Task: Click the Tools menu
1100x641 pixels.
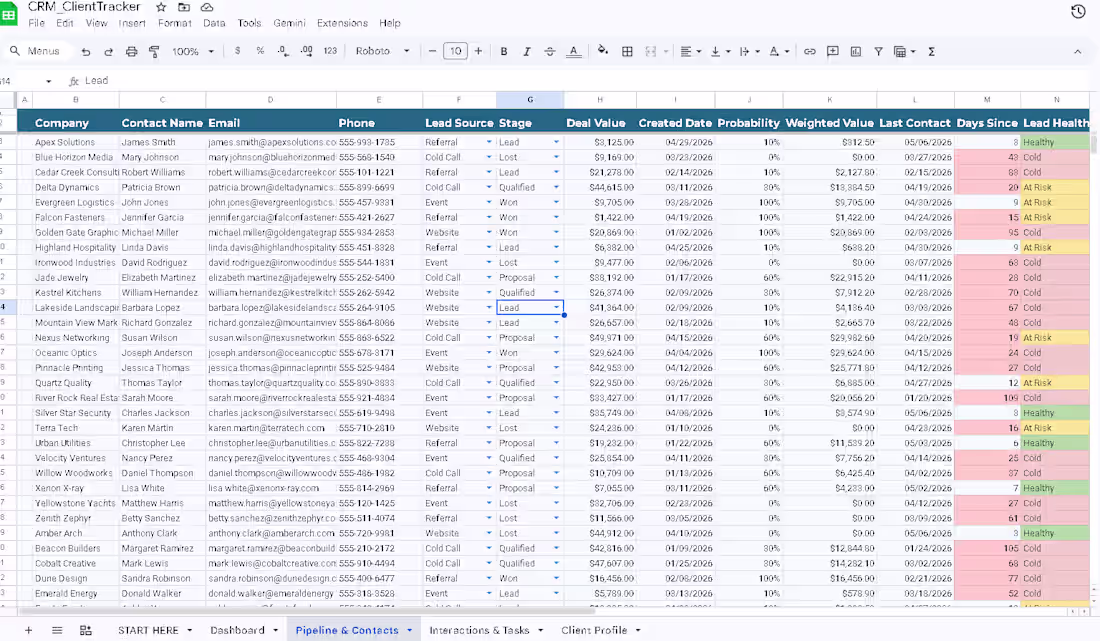Action: [x=249, y=23]
